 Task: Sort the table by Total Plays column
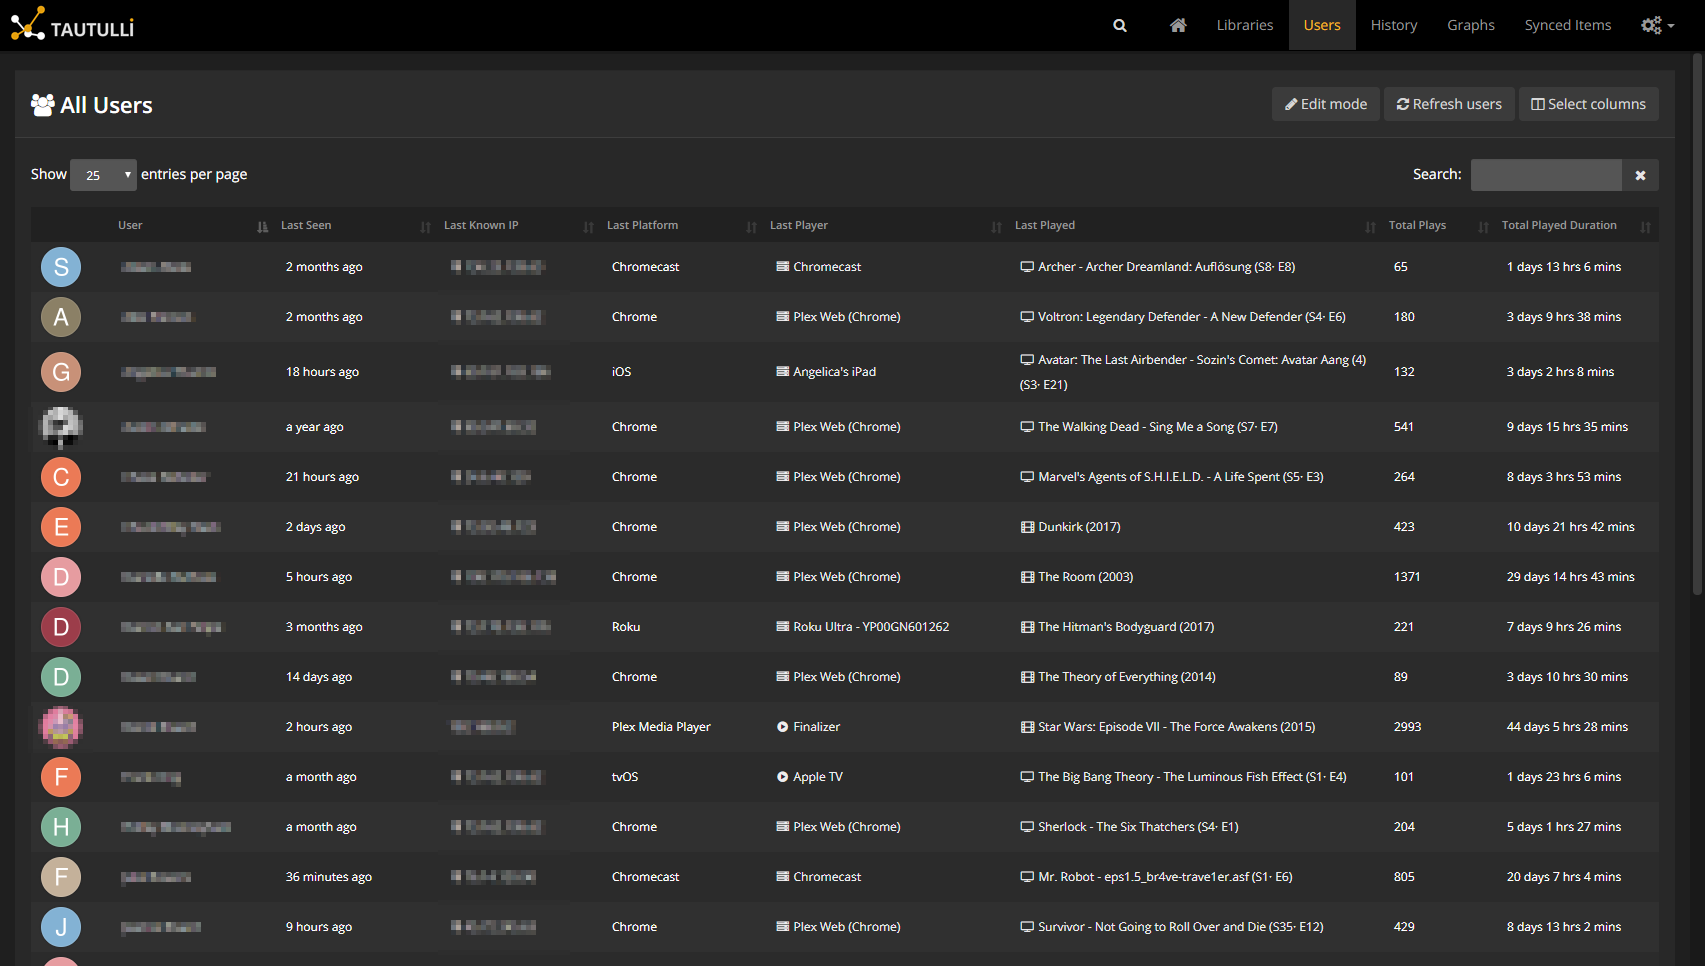pos(1417,226)
